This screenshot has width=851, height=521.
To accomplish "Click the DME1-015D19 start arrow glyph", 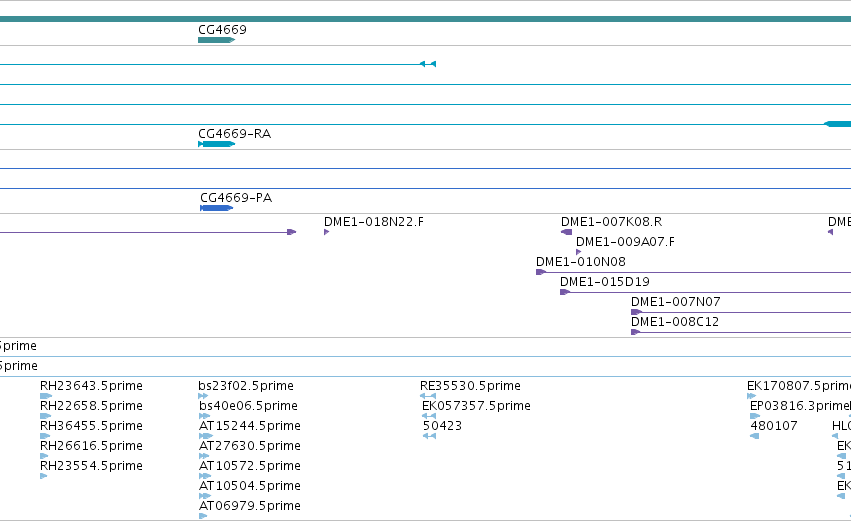I will click(565, 292).
